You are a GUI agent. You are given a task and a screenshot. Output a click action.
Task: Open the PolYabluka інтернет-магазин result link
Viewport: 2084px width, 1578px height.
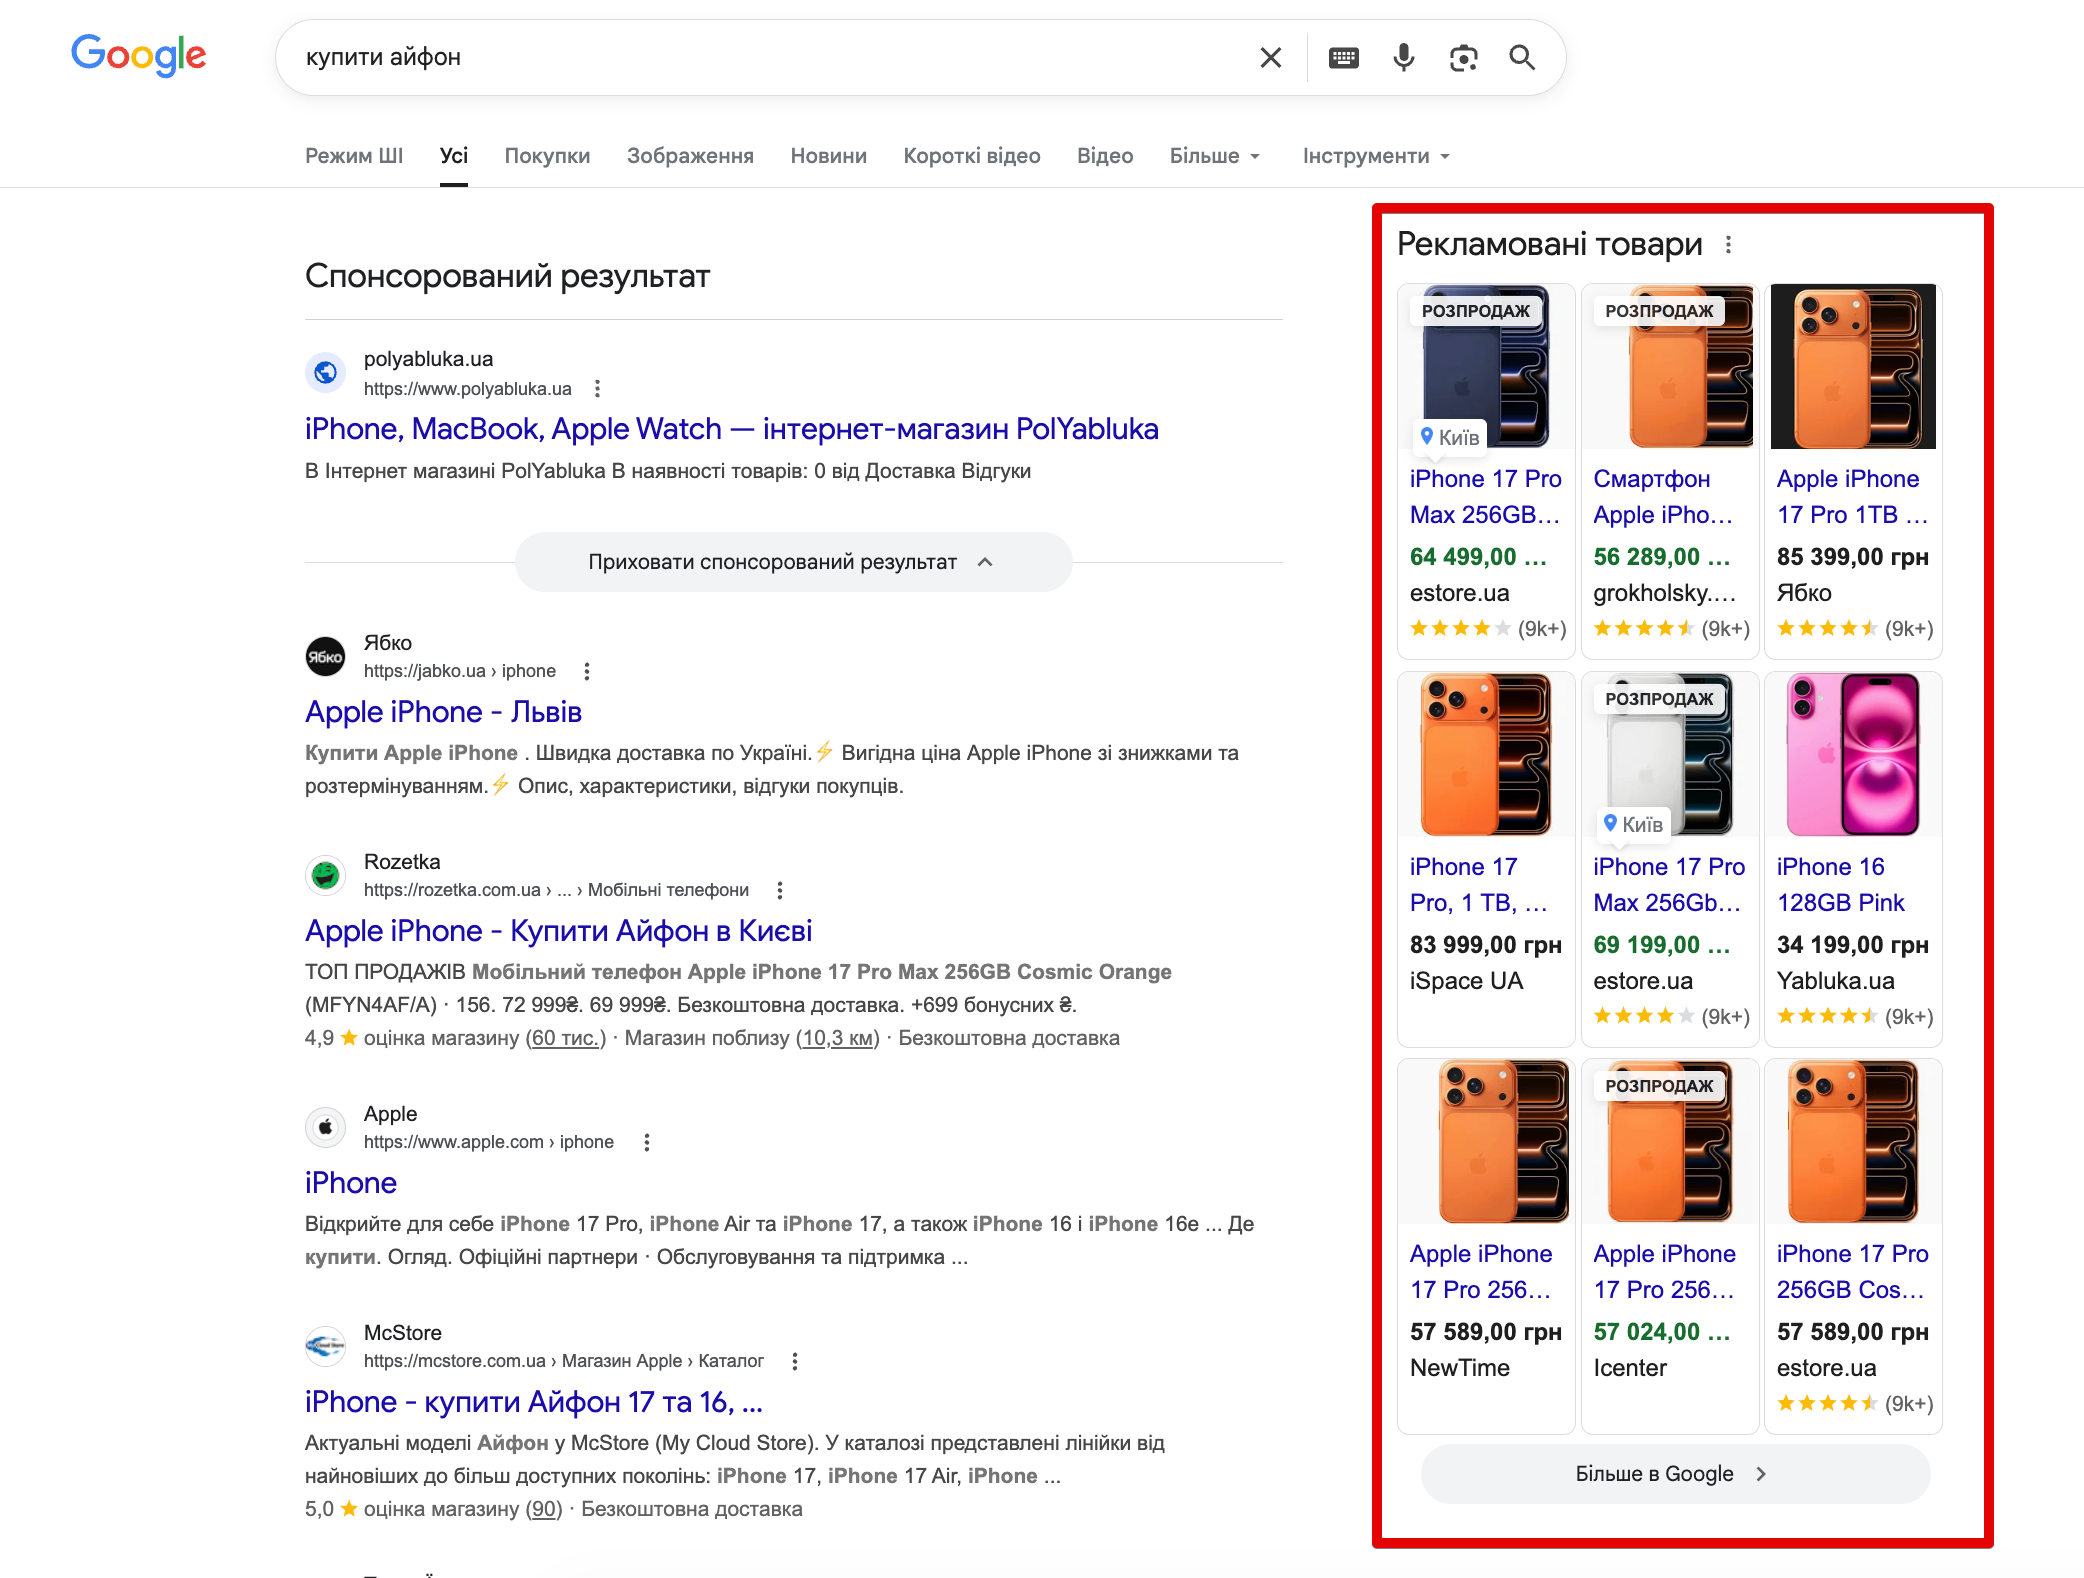(732, 429)
